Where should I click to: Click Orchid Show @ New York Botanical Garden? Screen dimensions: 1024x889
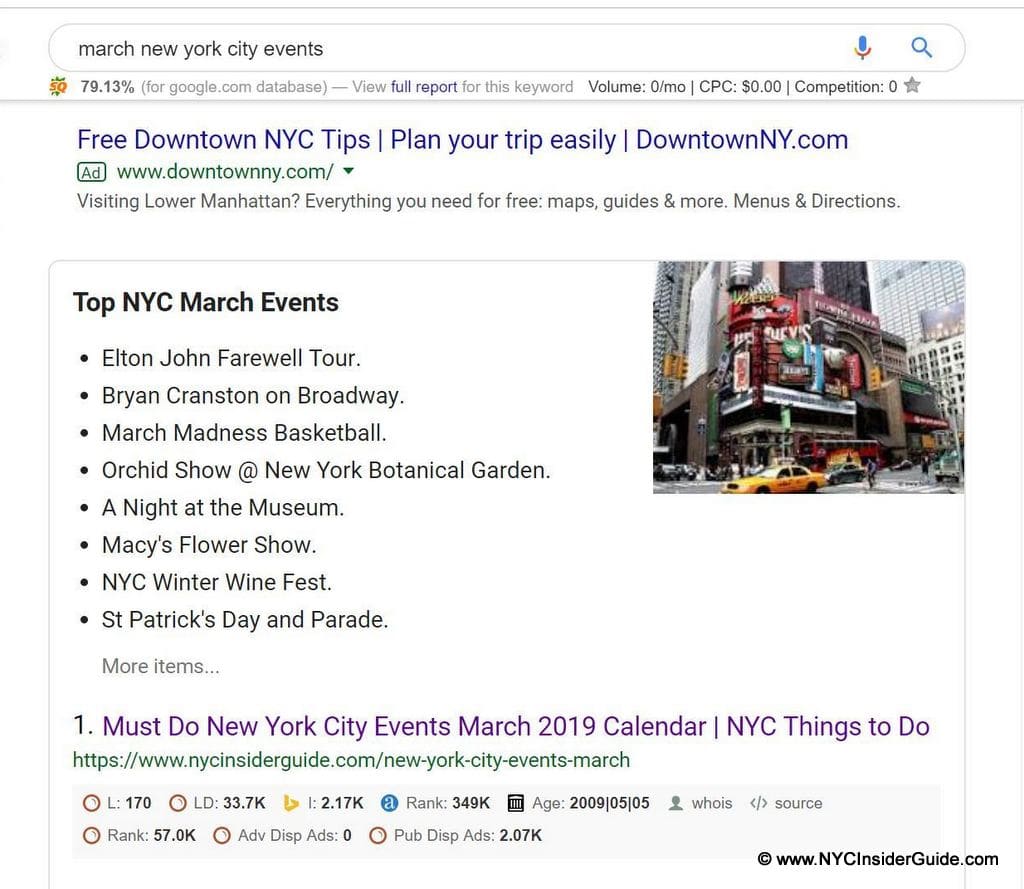[326, 470]
